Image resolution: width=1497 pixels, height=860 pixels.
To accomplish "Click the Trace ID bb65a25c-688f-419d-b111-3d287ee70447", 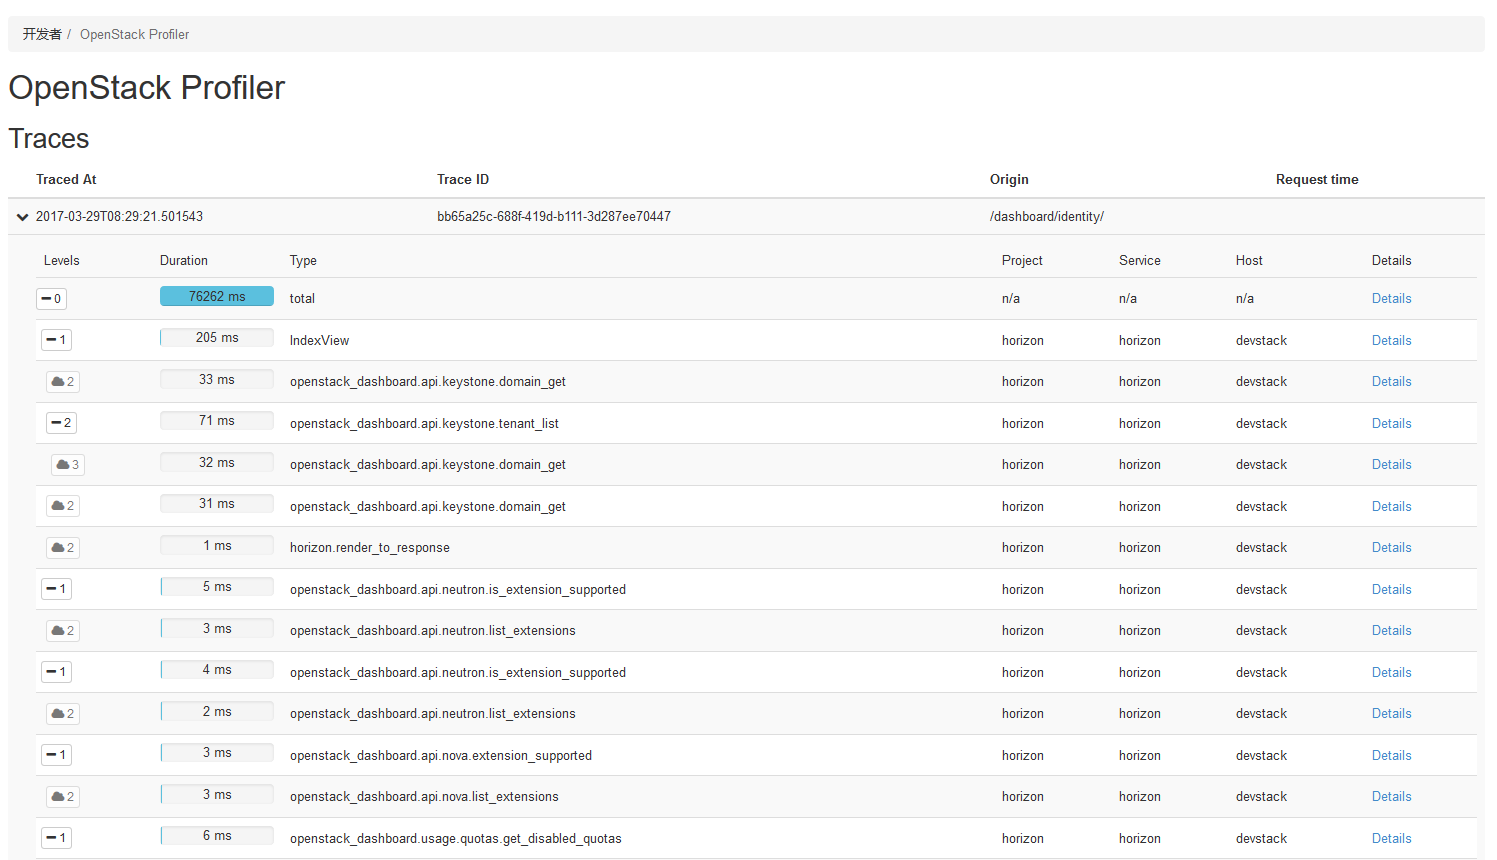I will (x=553, y=217).
